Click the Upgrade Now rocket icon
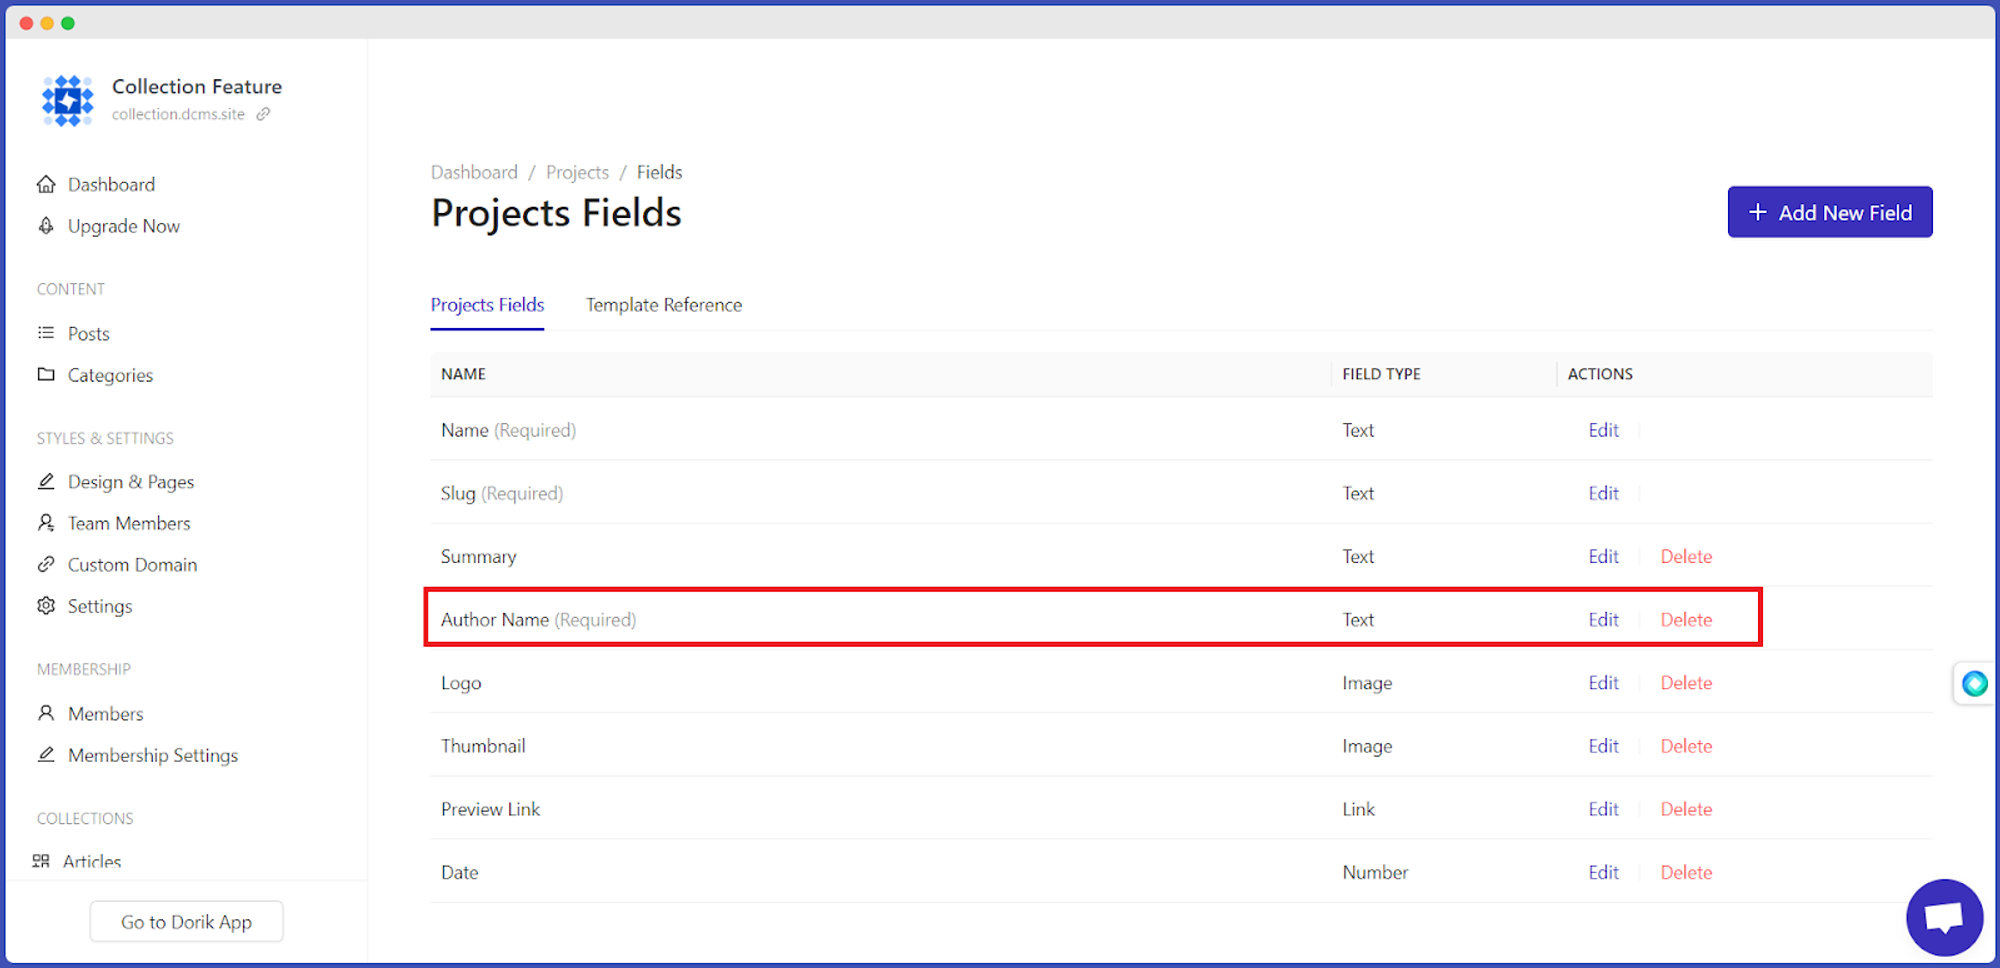2000x968 pixels. (46, 226)
